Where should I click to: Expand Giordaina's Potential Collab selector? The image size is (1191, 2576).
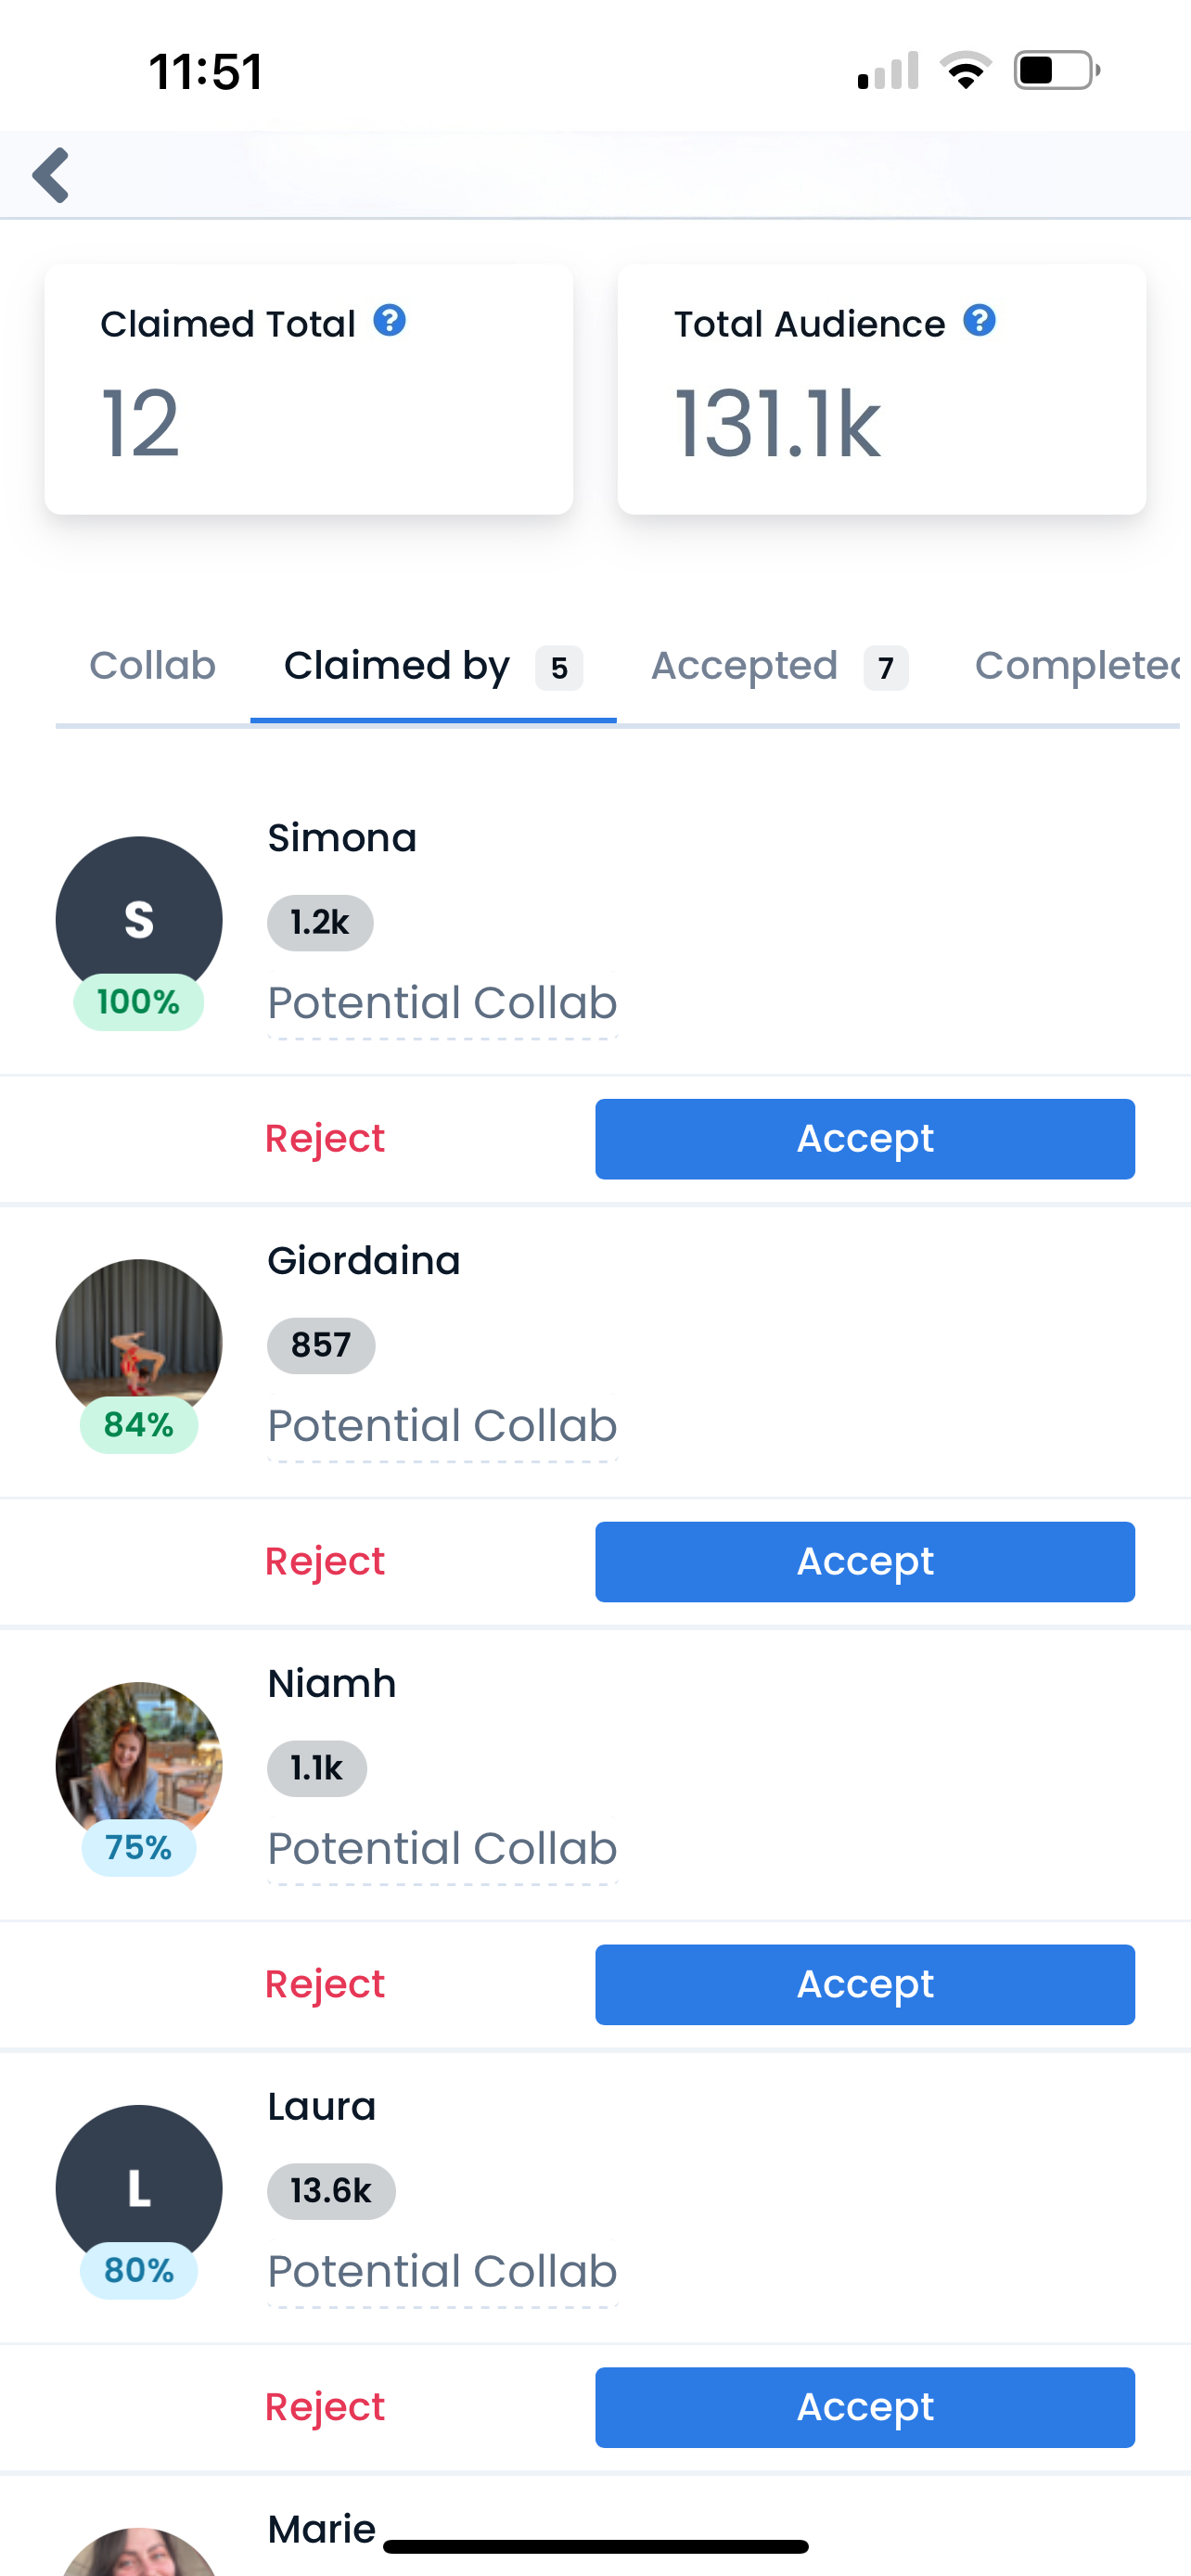click(442, 1426)
